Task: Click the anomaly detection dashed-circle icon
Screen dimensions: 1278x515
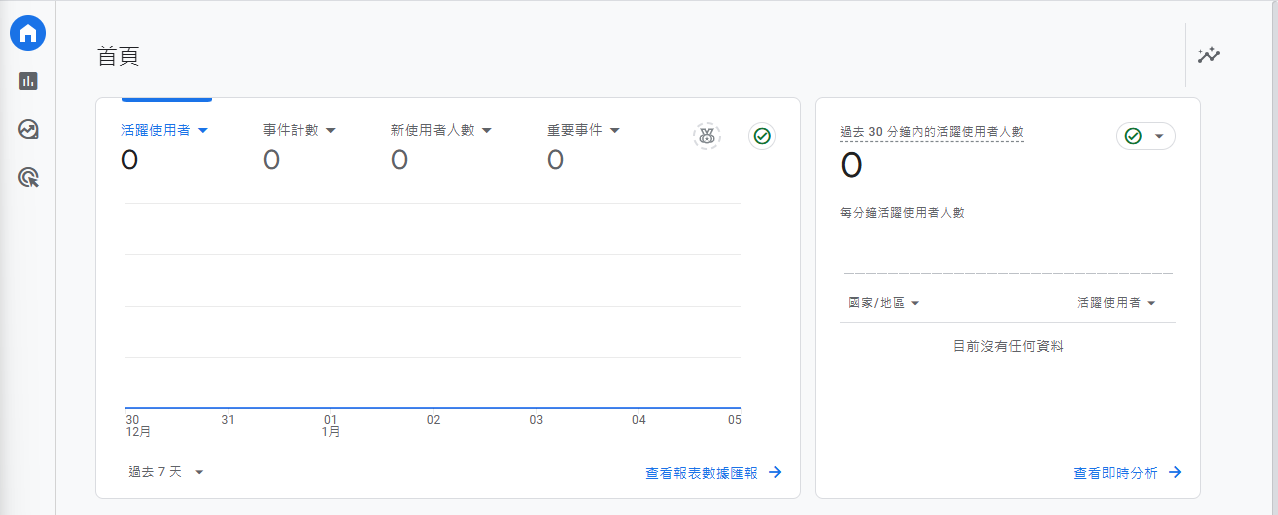Action: point(707,136)
